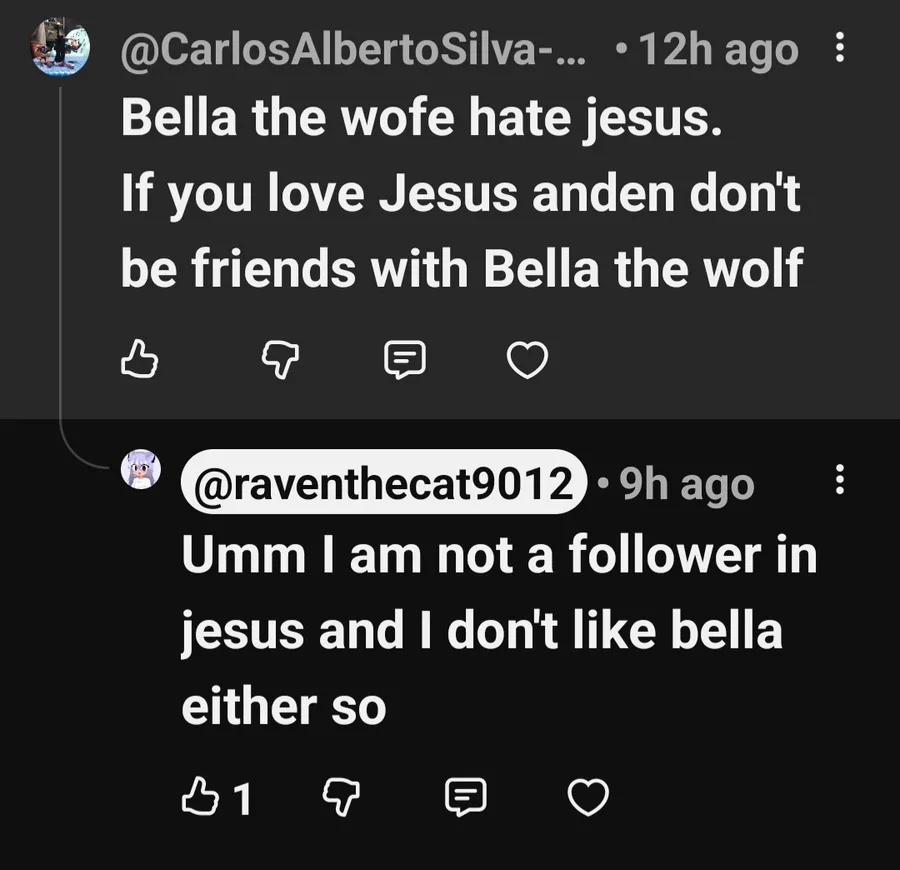Screen dimensions: 900x870
Task: Thumbs up raventhecat9012's reply
Action: point(196,797)
